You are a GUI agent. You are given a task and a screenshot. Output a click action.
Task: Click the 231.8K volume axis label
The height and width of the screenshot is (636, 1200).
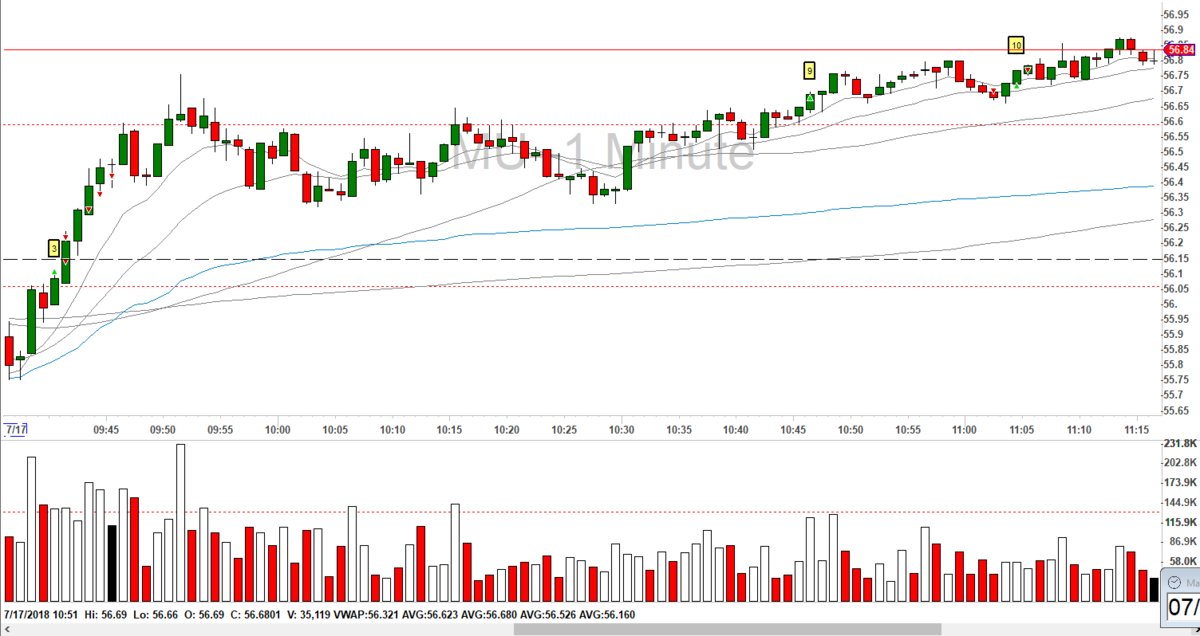(1180, 441)
